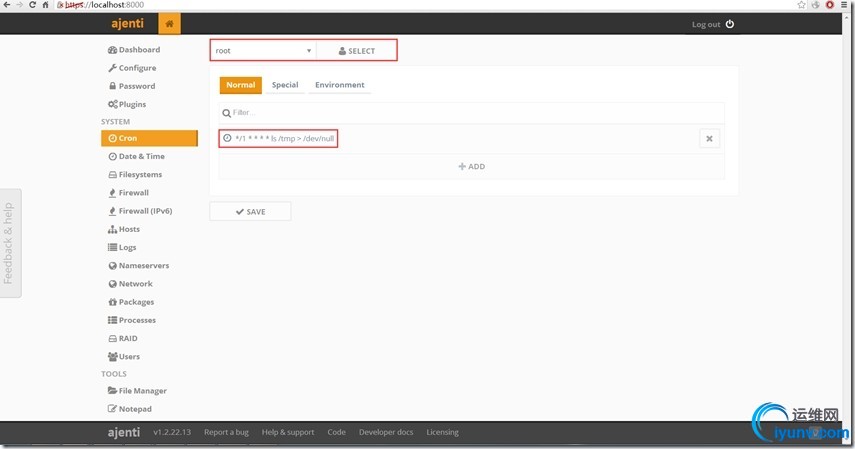Click the browser forward arrow
This screenshot has height=449, width=855.
click(x=20, y=4)
